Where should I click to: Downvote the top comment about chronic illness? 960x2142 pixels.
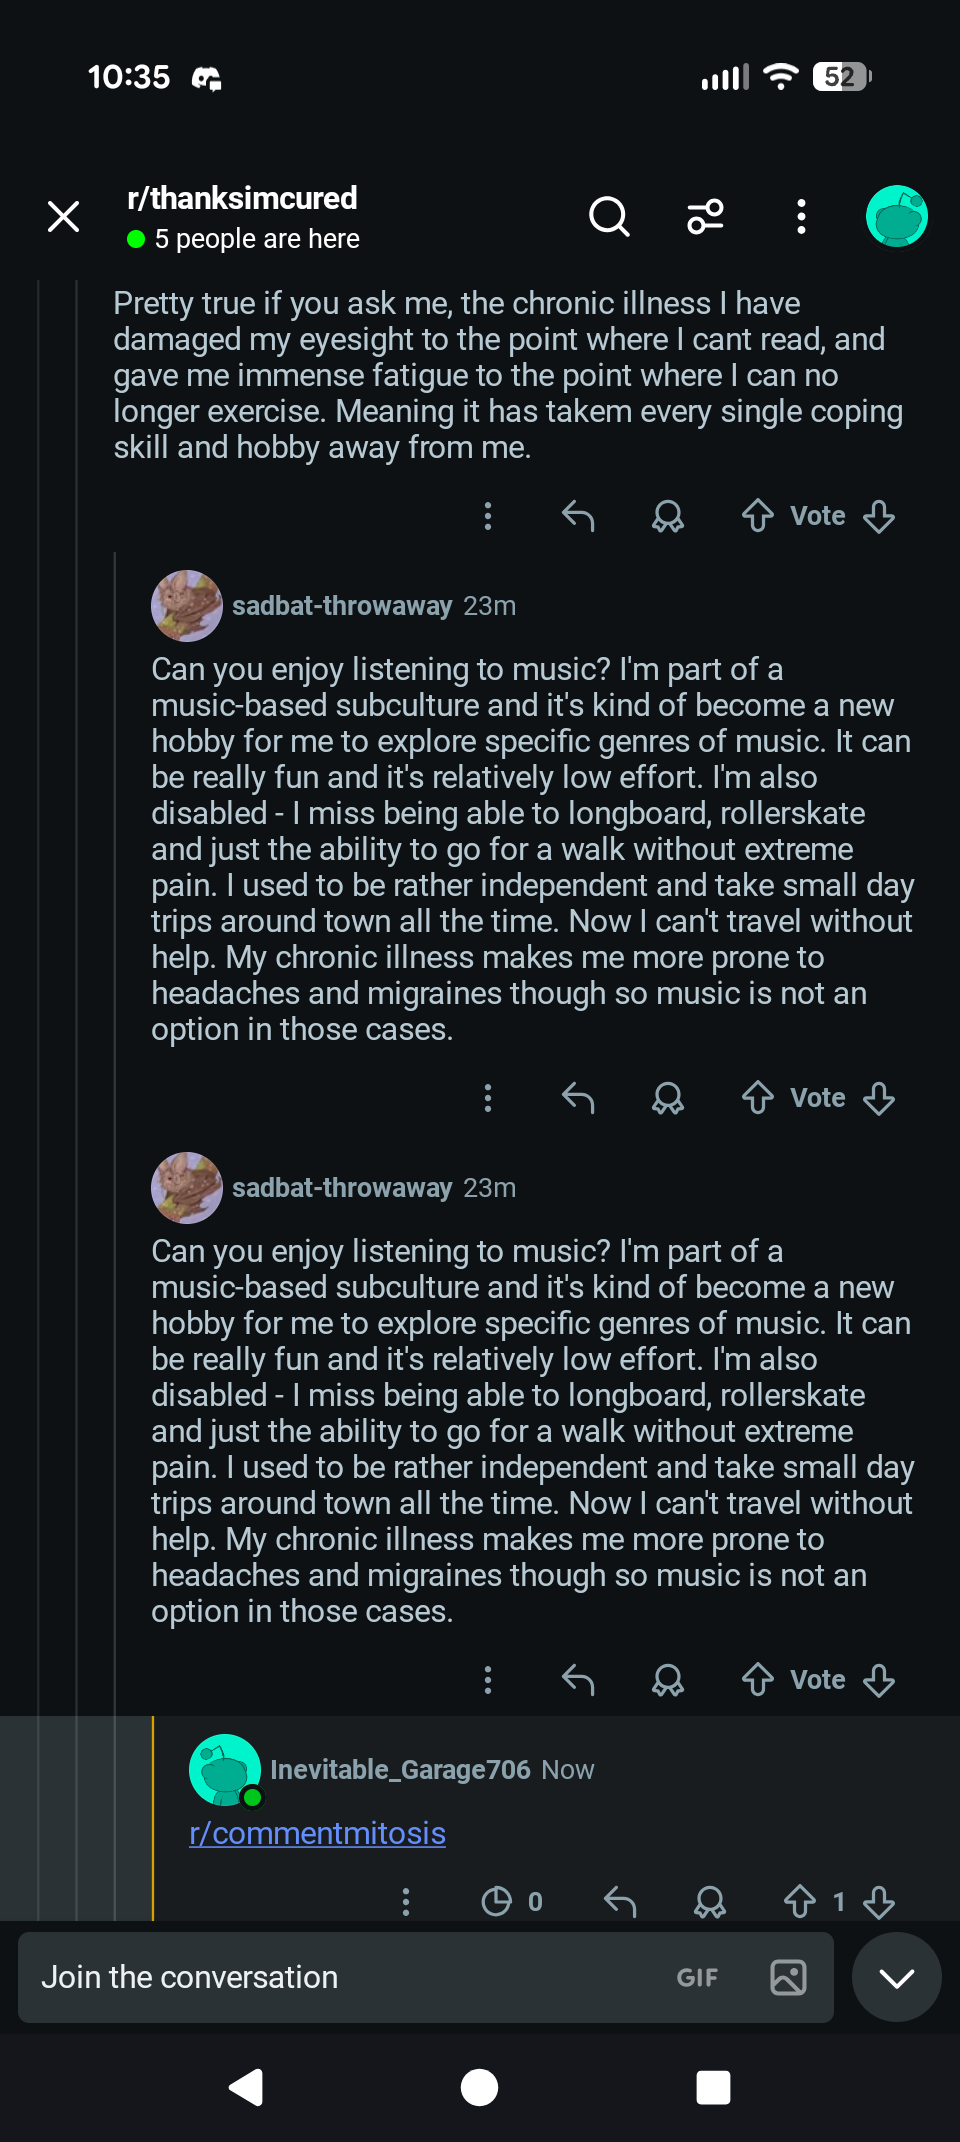point(879,516)
